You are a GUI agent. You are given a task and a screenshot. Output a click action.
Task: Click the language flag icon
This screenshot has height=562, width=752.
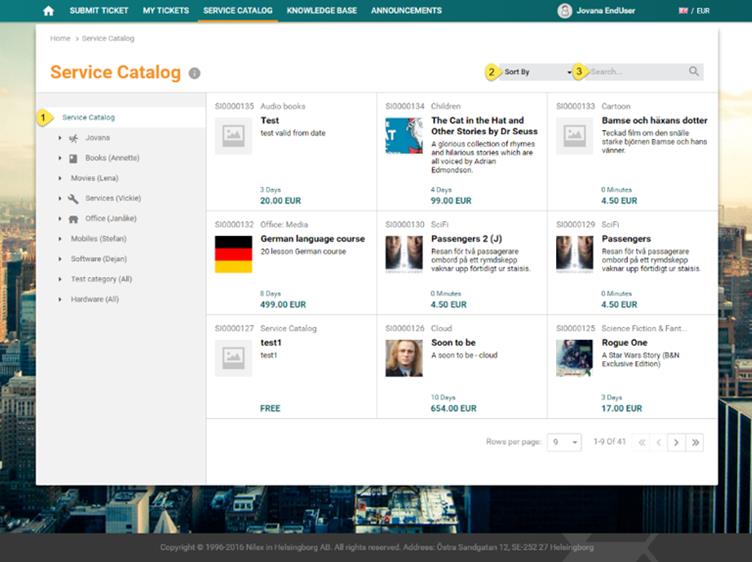coord(683,11)
